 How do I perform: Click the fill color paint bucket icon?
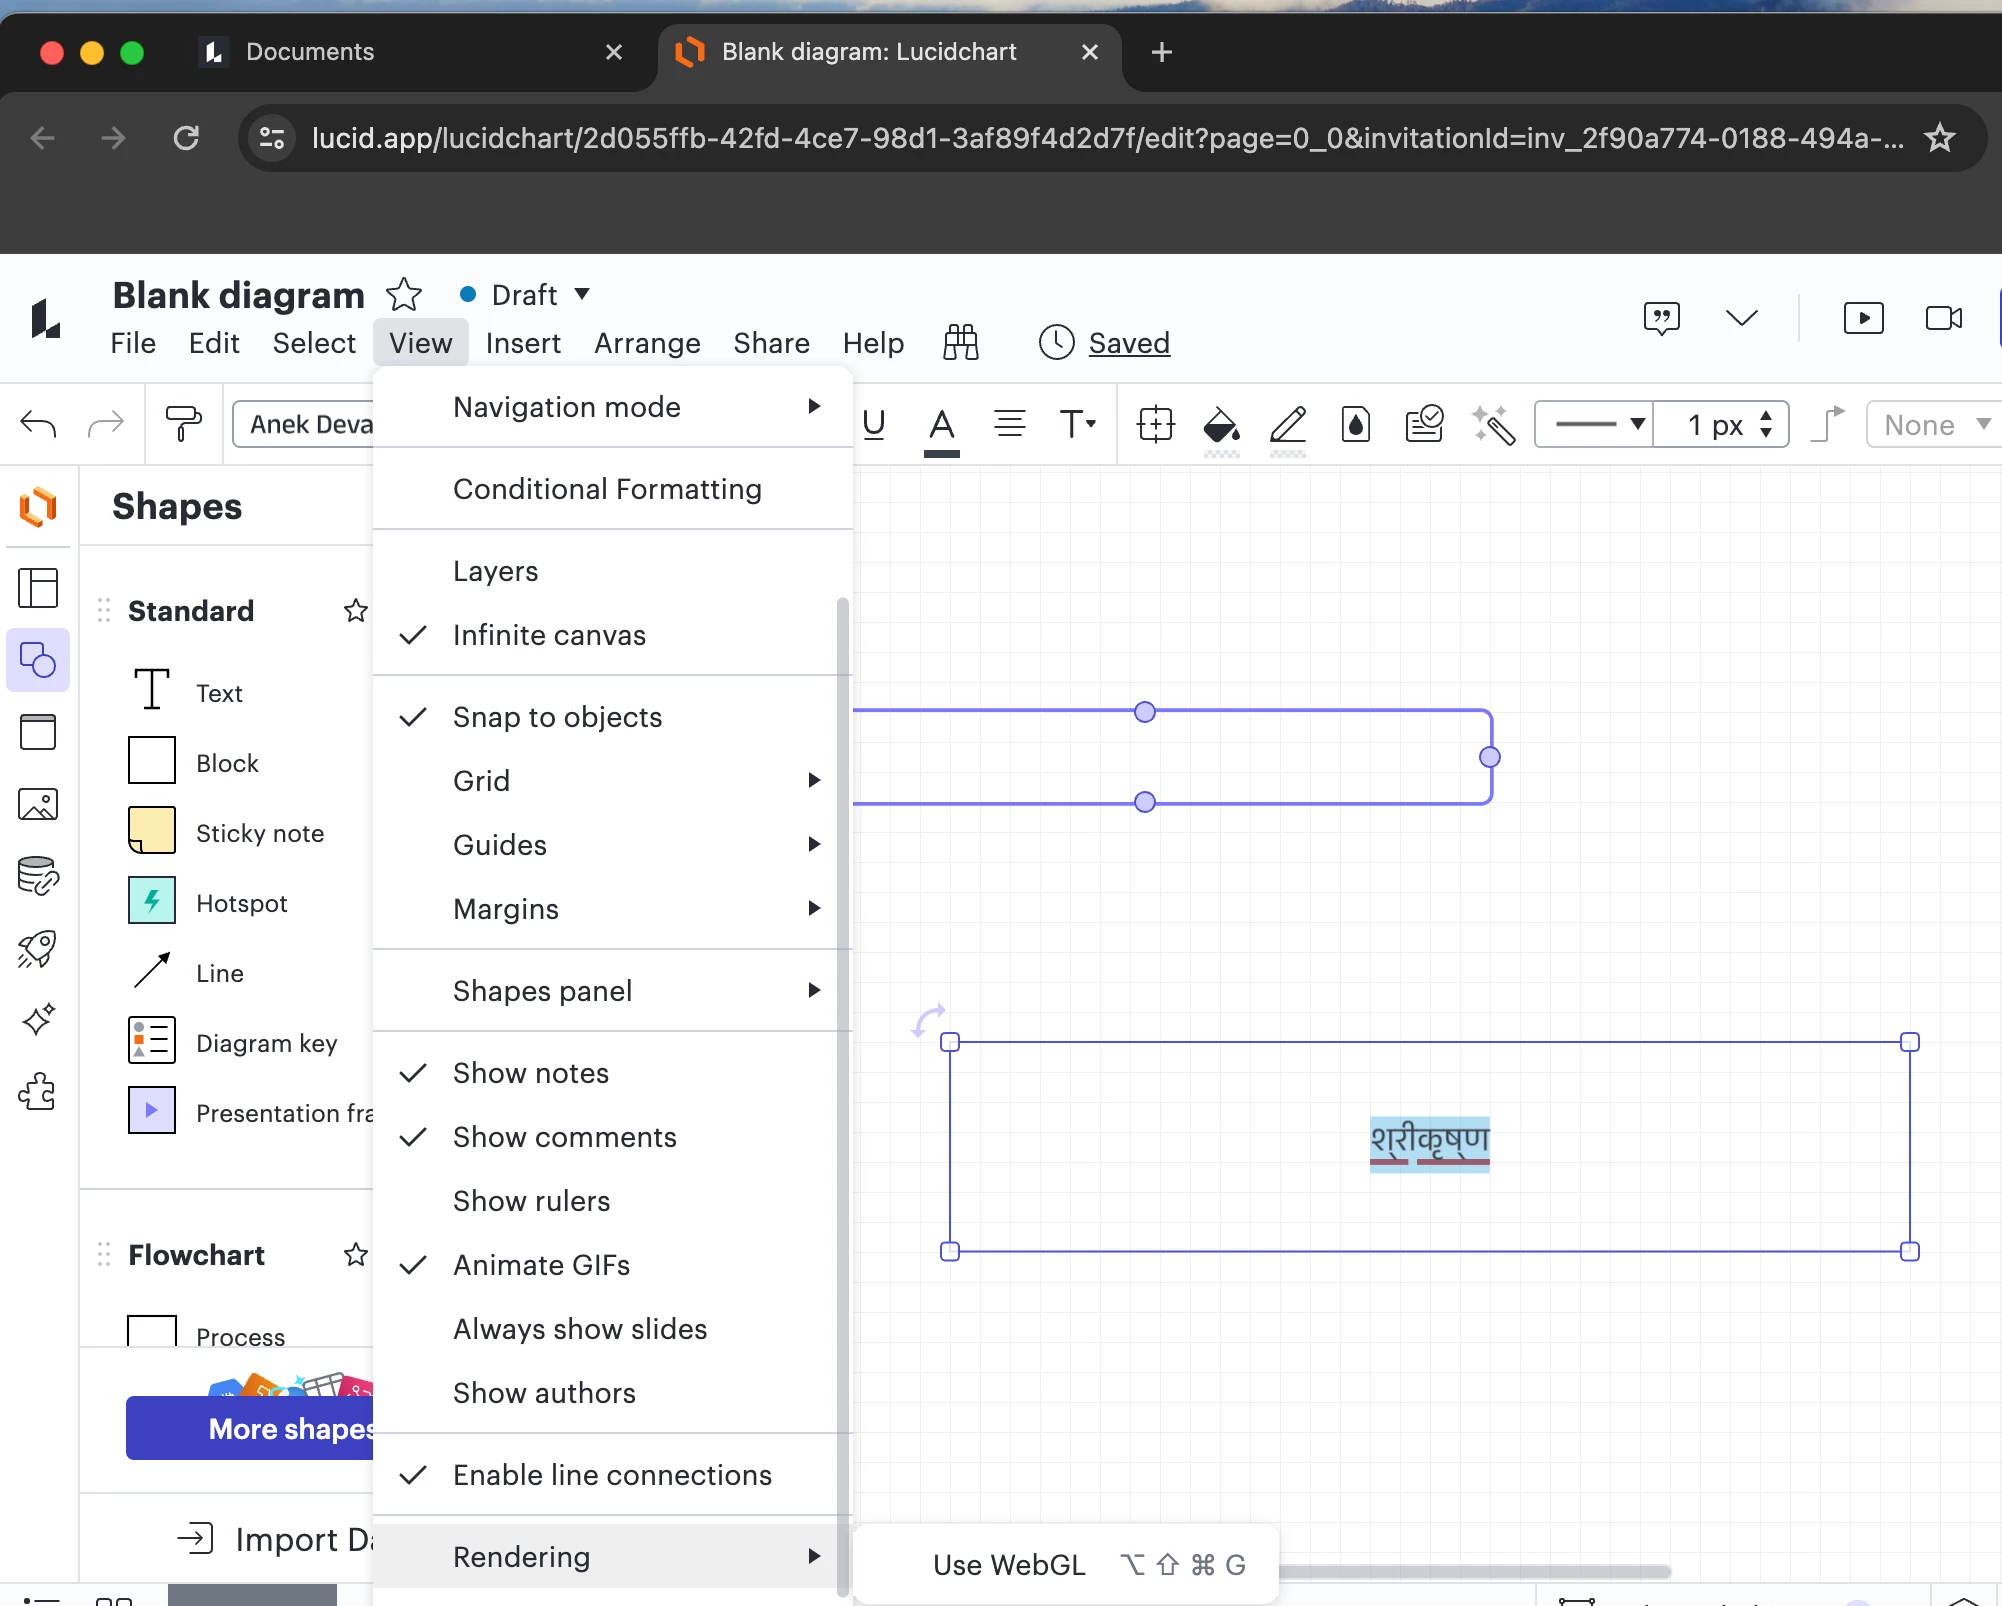point(1221,425)
